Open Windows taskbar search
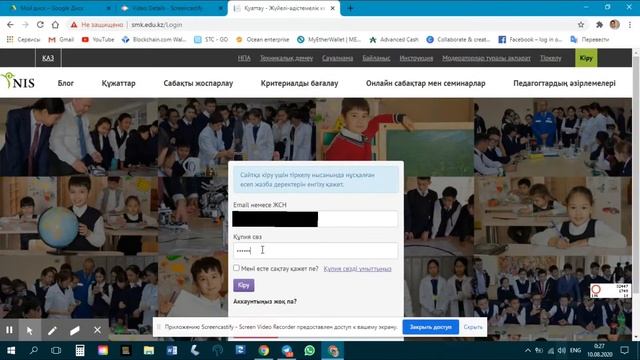The width and height of the screenshot is (640, 360). coord(34,351)
